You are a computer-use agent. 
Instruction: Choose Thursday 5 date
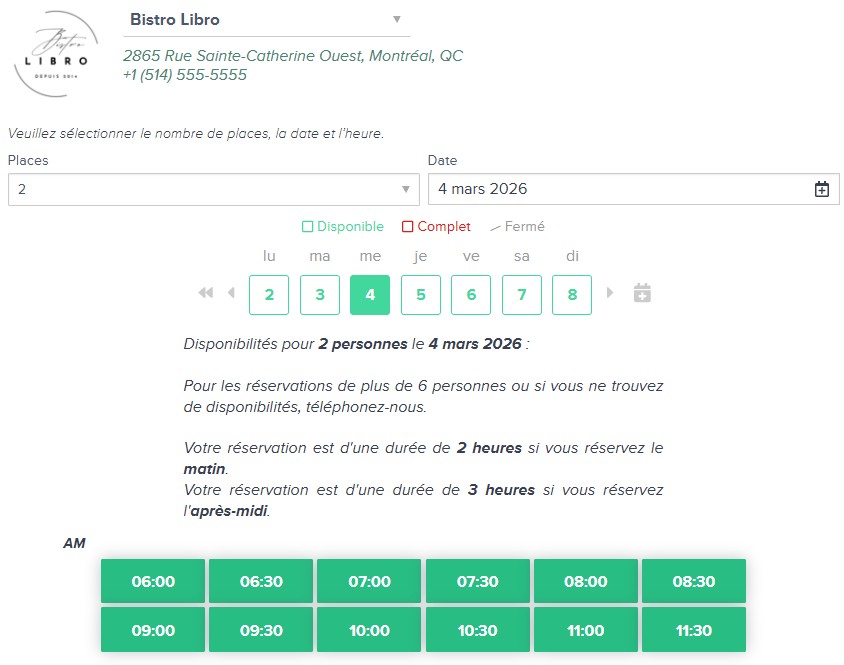point(420,295)
